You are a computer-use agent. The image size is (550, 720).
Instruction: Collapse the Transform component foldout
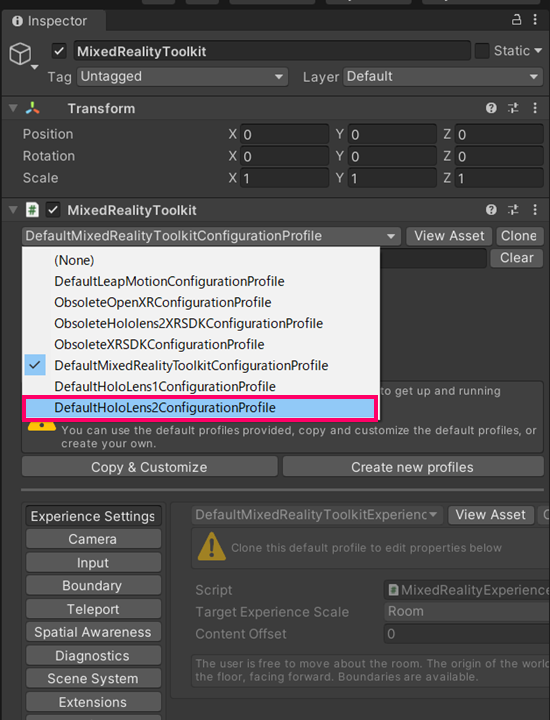pyautogui.click(x=13, y=108)
